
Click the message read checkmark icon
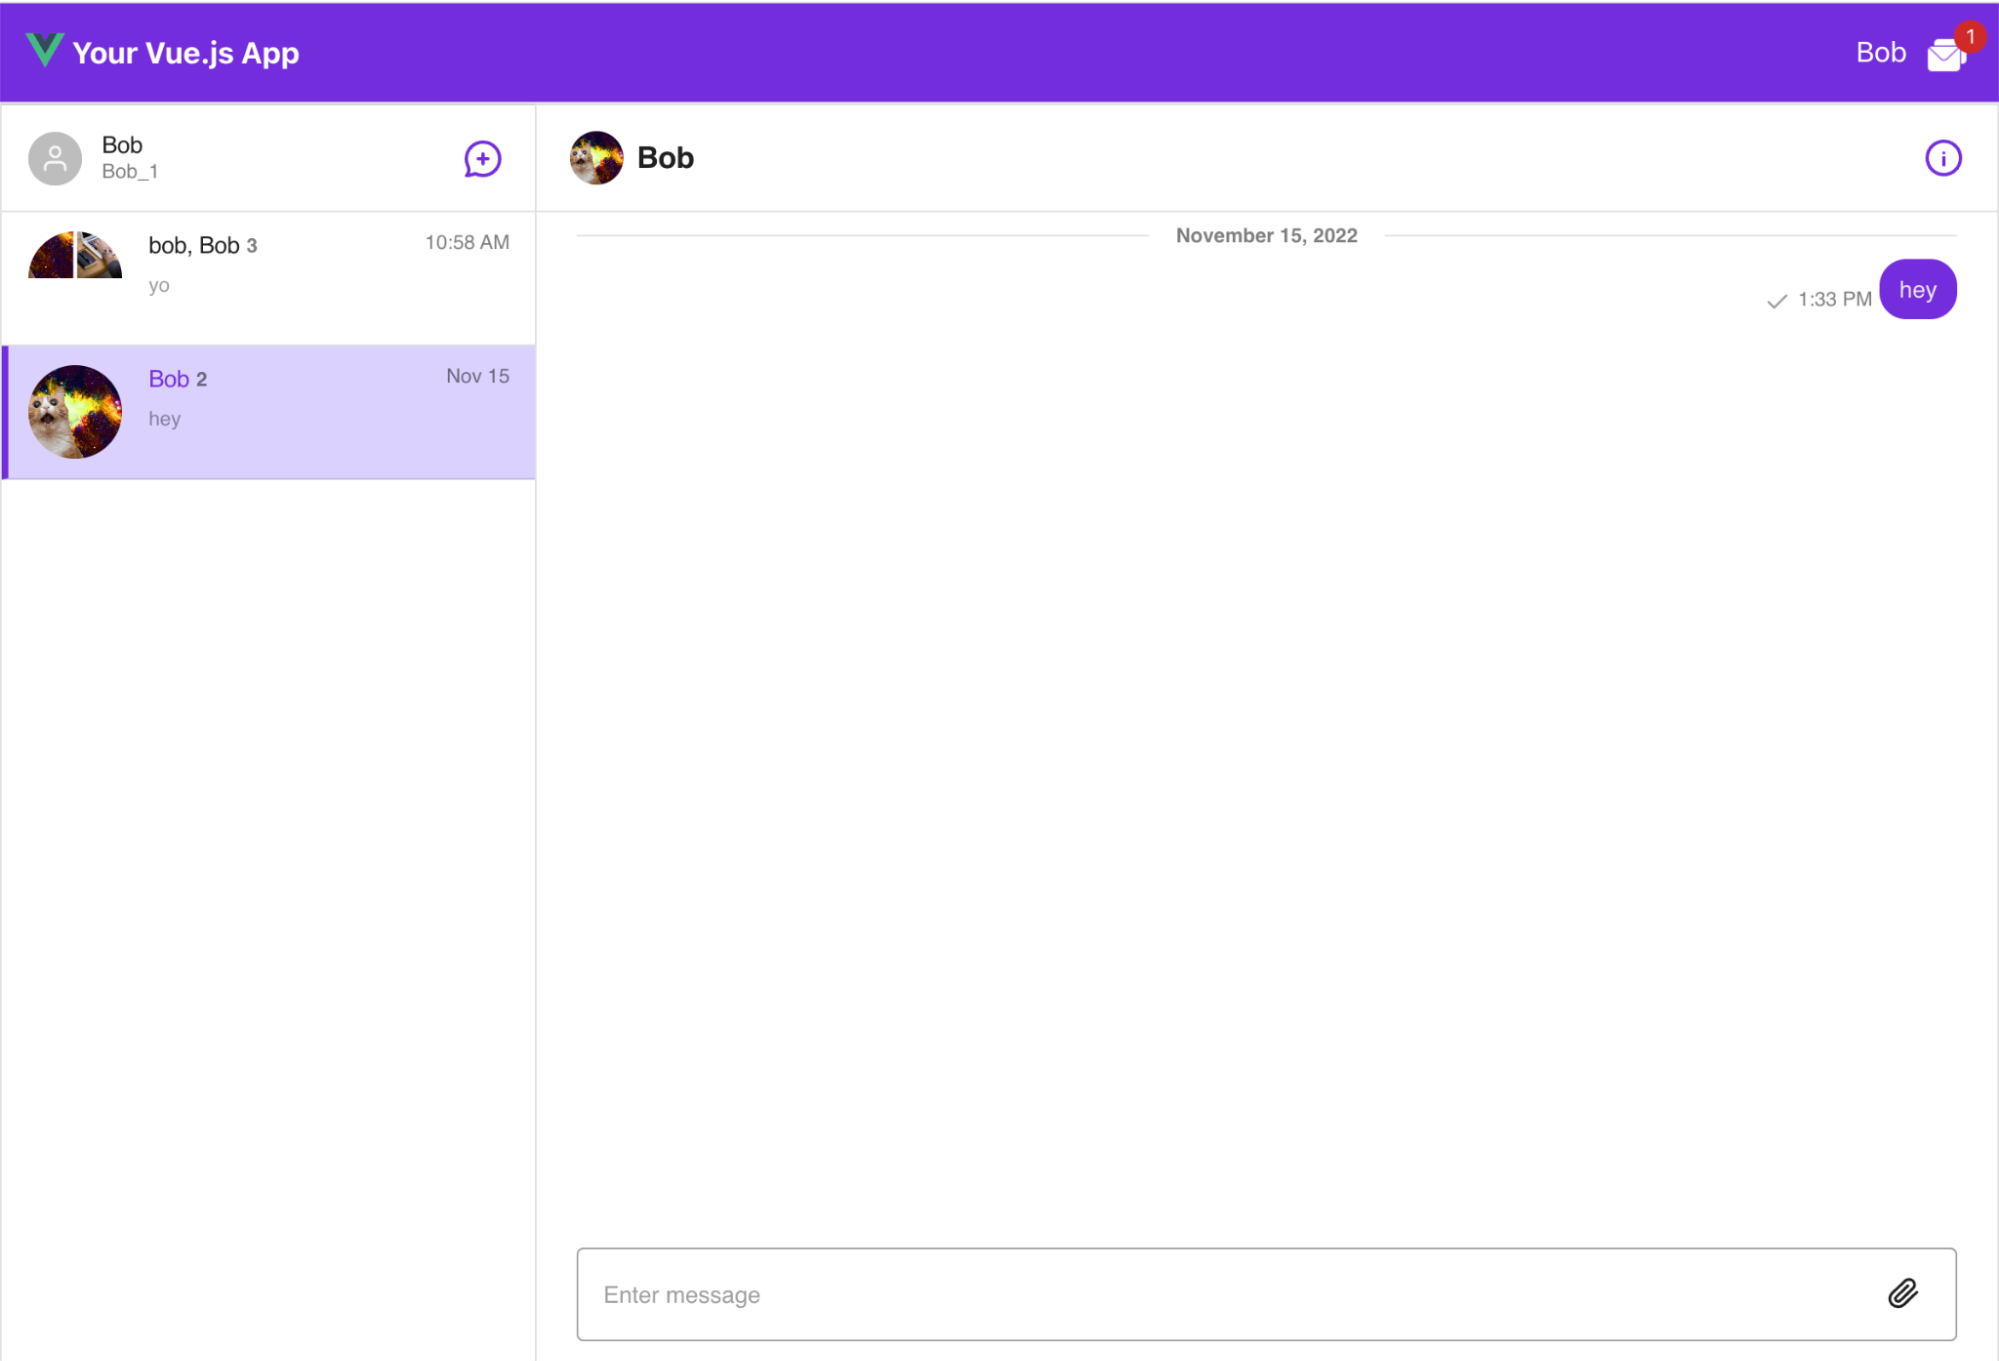[1776, 301]
